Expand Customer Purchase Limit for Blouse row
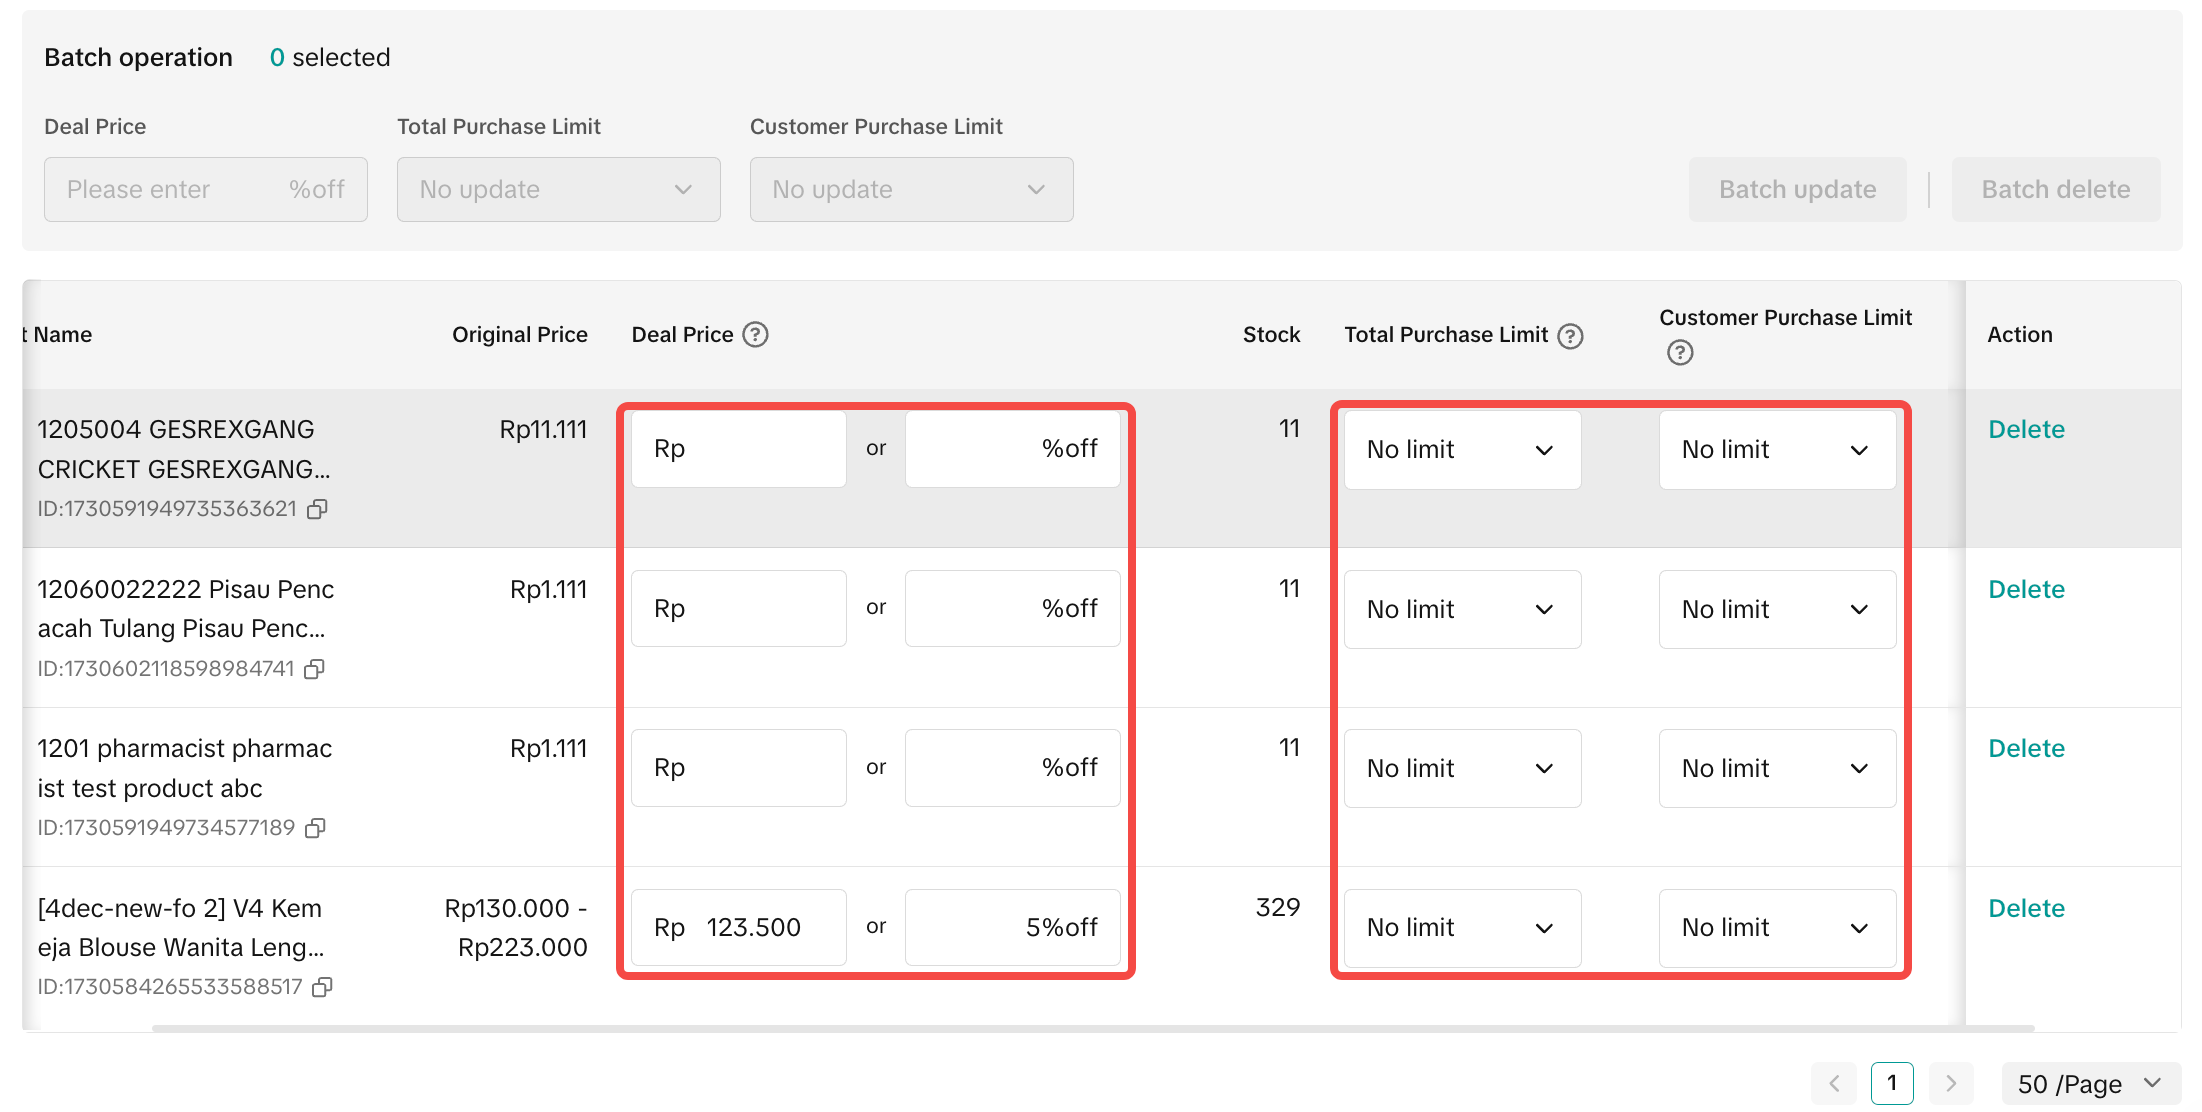Viewport: 2202px width, 1112px height. 1776,928
